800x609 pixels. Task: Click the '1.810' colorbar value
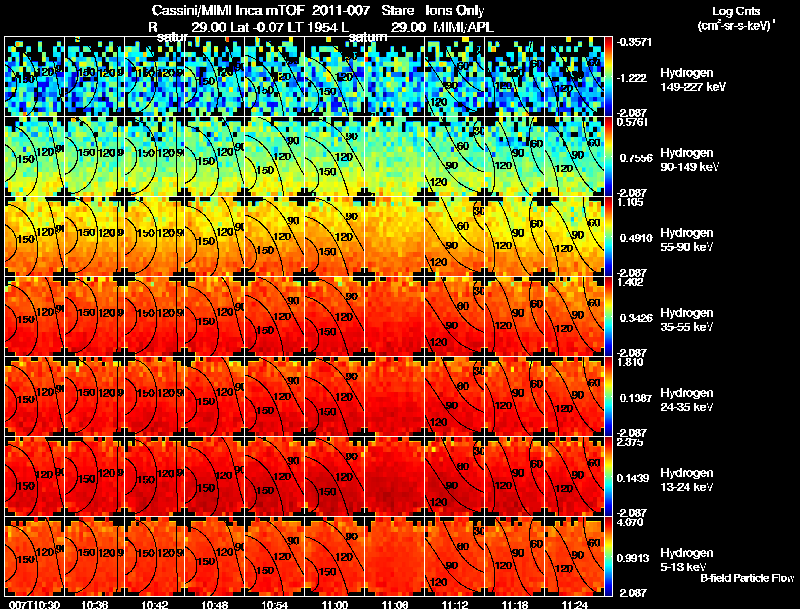[x=630, y=362]
